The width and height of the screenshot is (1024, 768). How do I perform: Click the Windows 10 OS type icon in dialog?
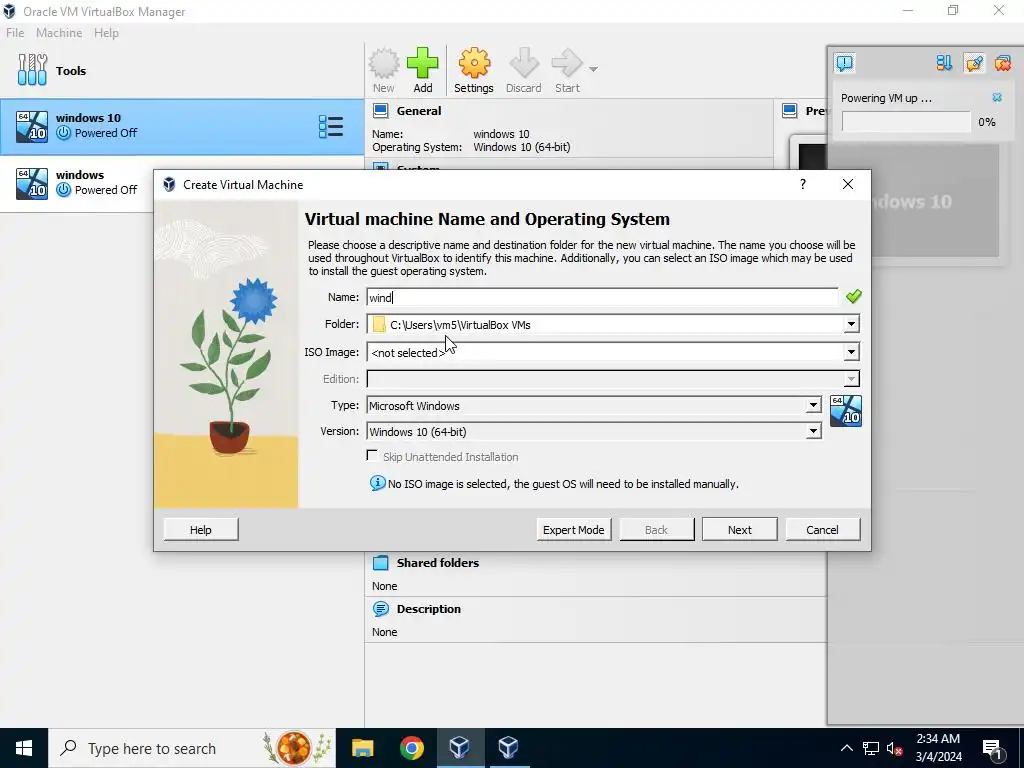(x=846, y=411)
